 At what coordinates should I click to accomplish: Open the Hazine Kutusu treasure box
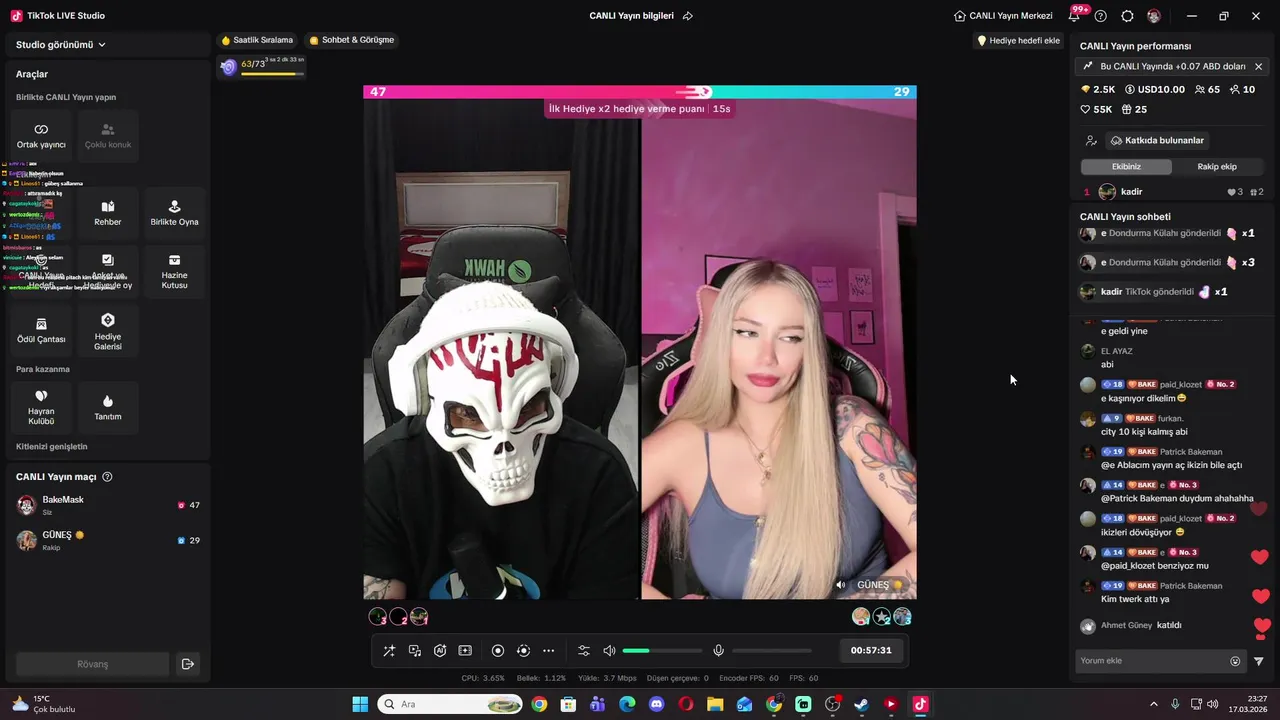tap(174, 271)
